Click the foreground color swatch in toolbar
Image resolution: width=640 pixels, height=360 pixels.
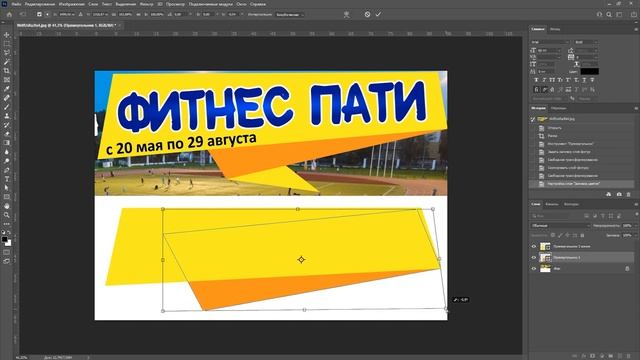tap(4, 240)
